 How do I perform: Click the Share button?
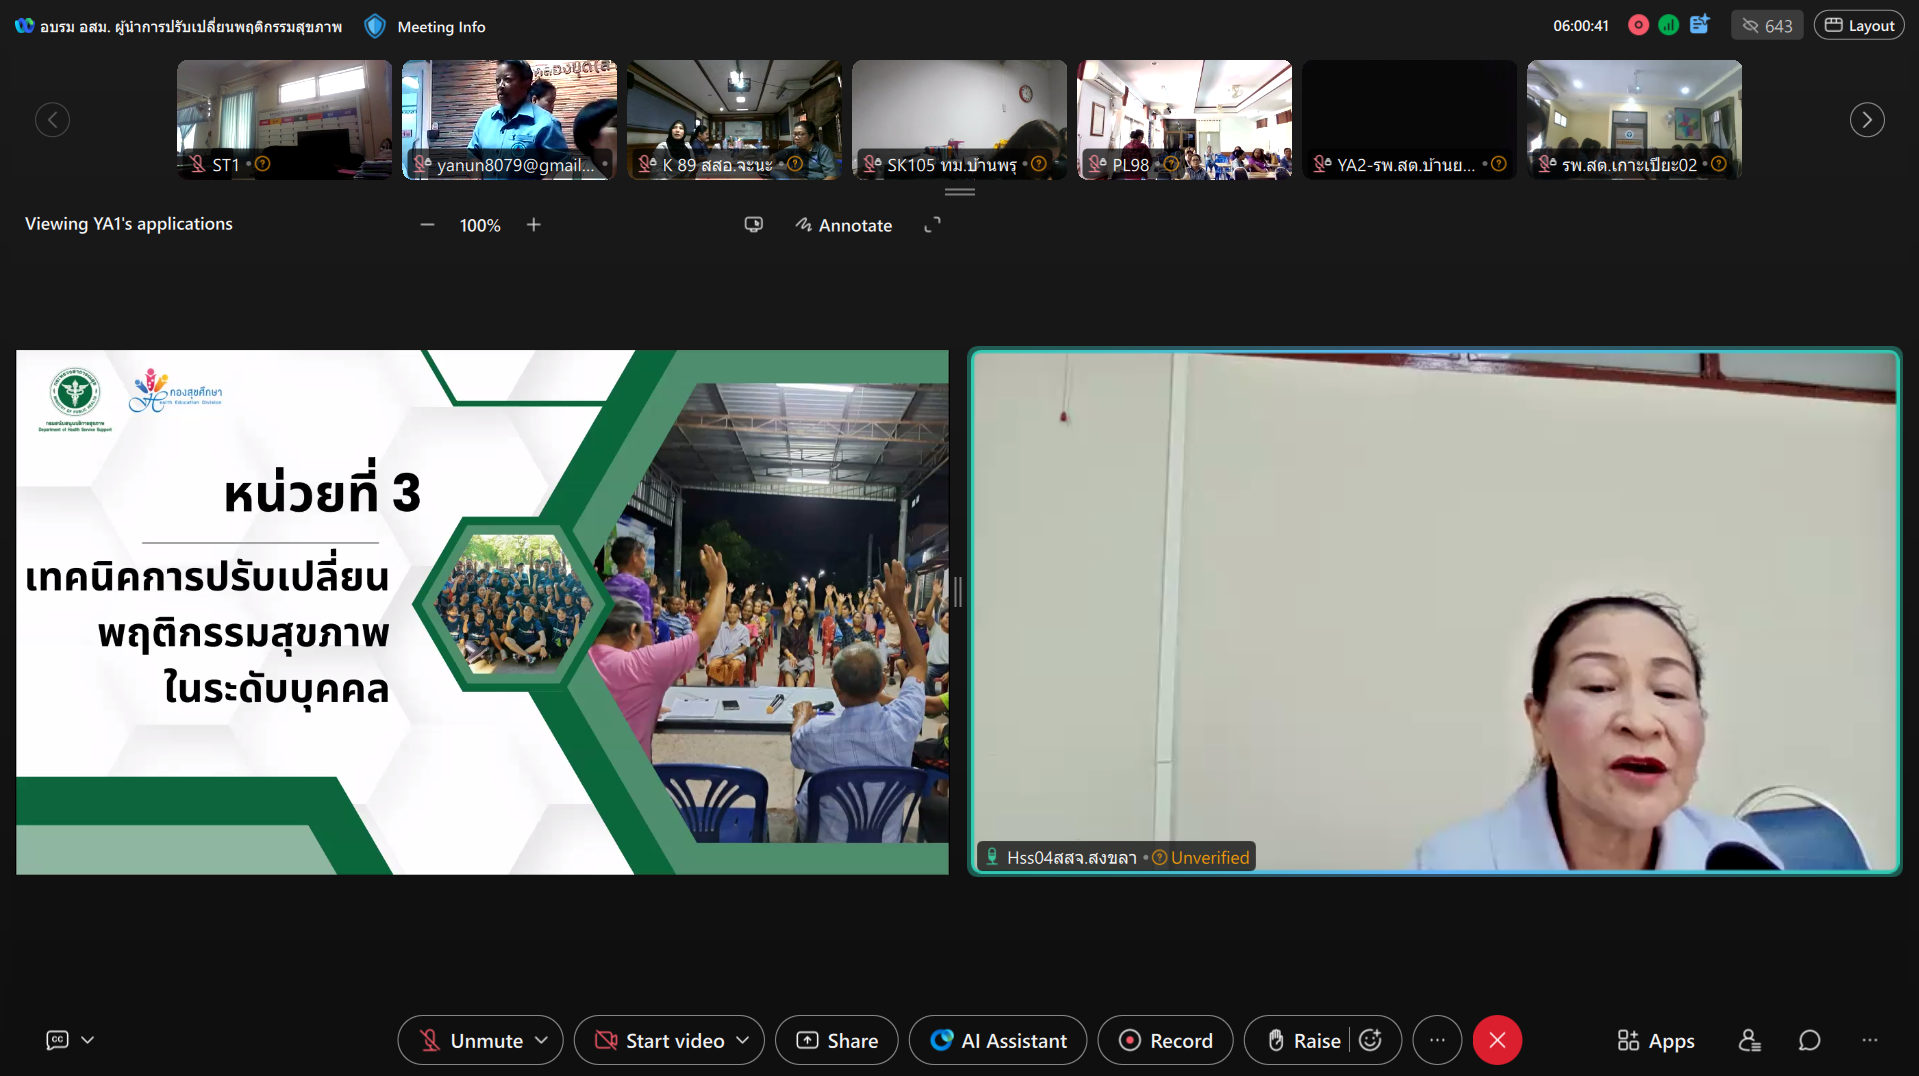[837, 1040]
